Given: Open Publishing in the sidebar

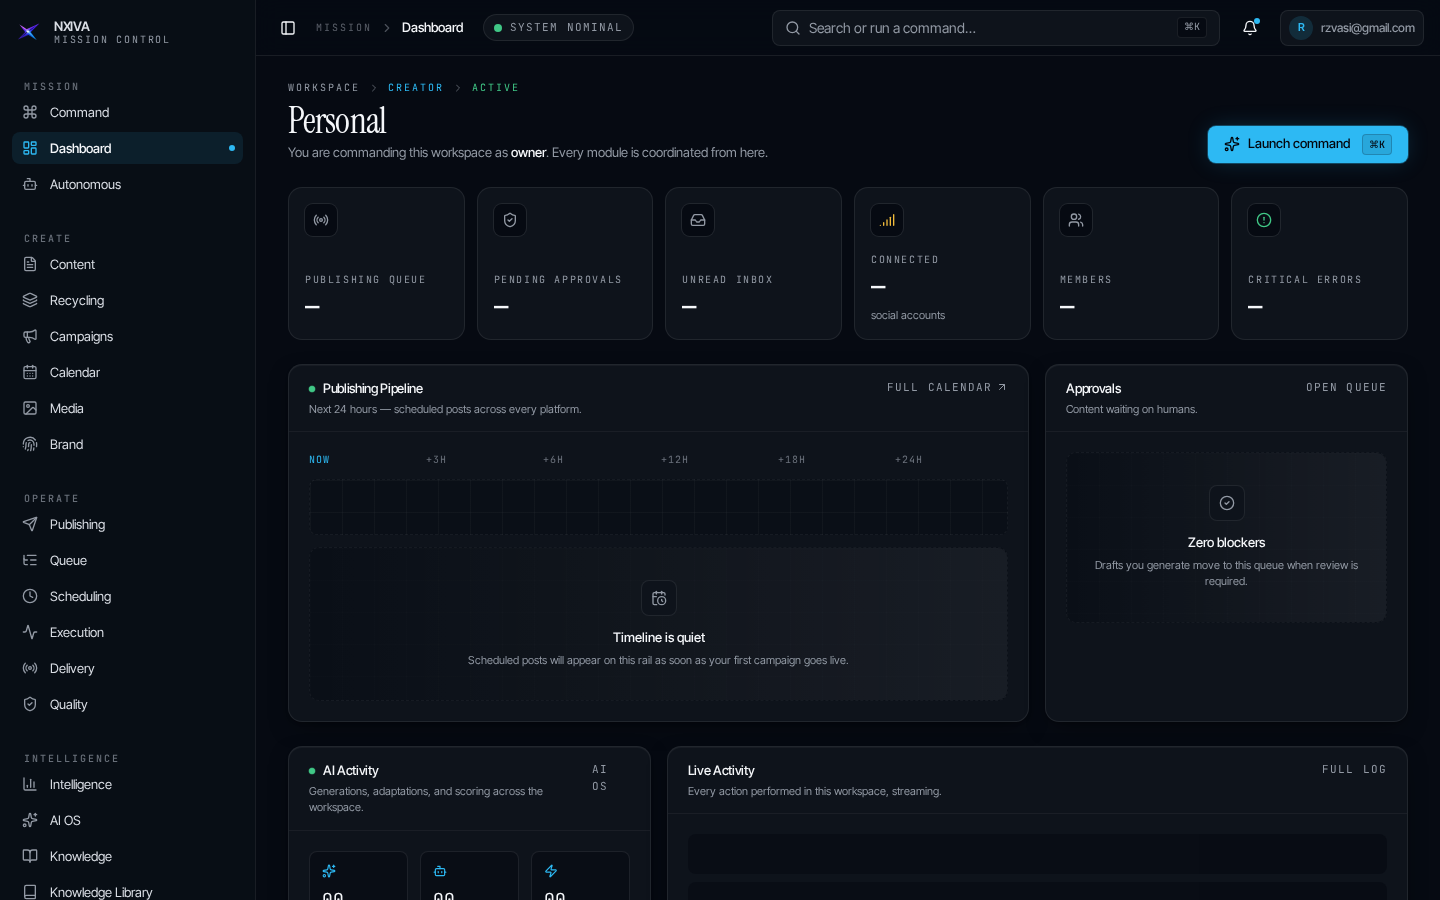Looking at the screenshot, I should point(127,524).
